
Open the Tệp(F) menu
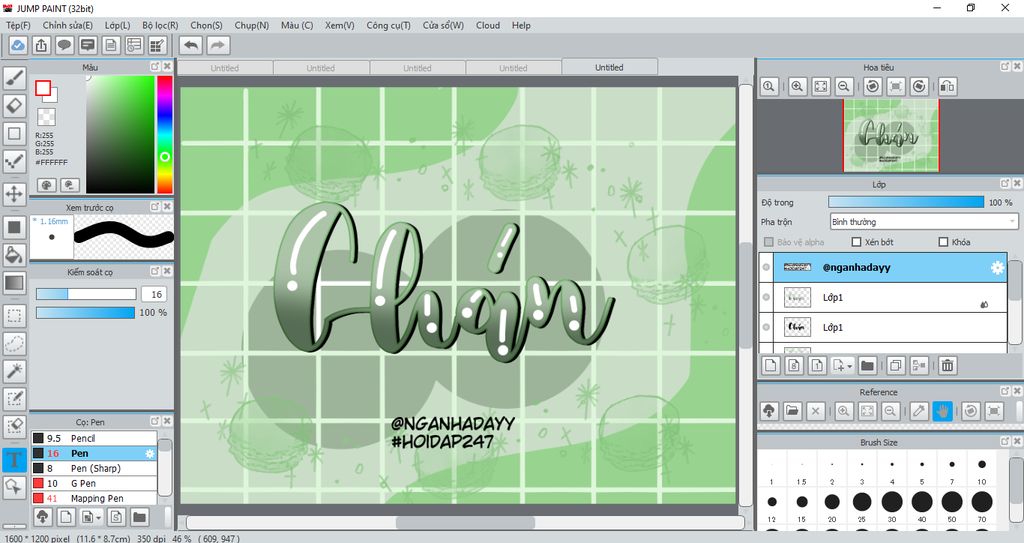pyautogui.click(x=18, y=25)
